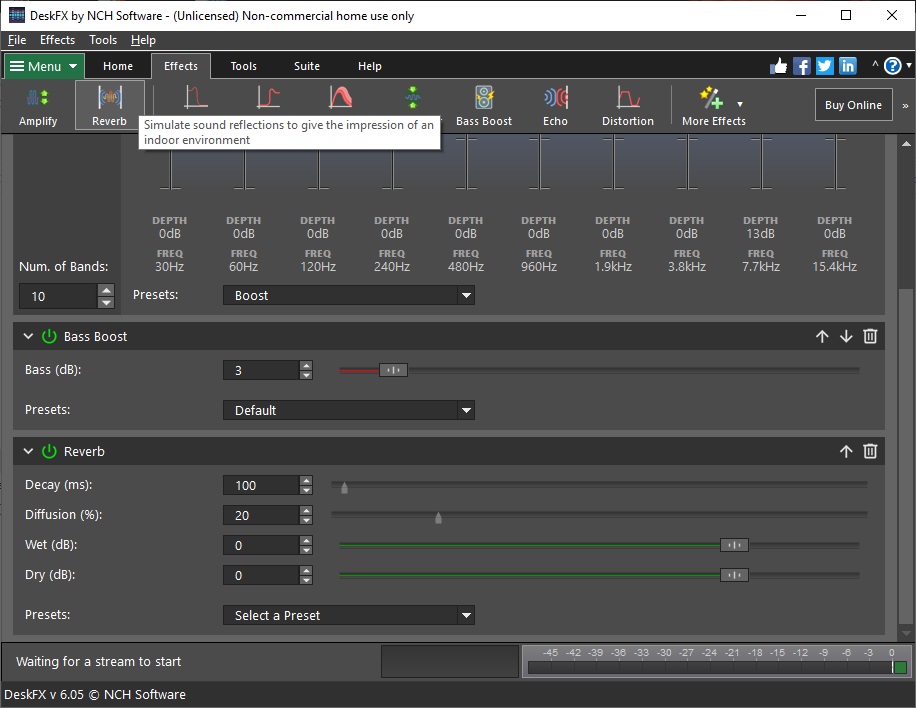916x708 pixels.
Task: Click the Diffusion slider handle
Action: pyautogui.click(x=438, y=518)
